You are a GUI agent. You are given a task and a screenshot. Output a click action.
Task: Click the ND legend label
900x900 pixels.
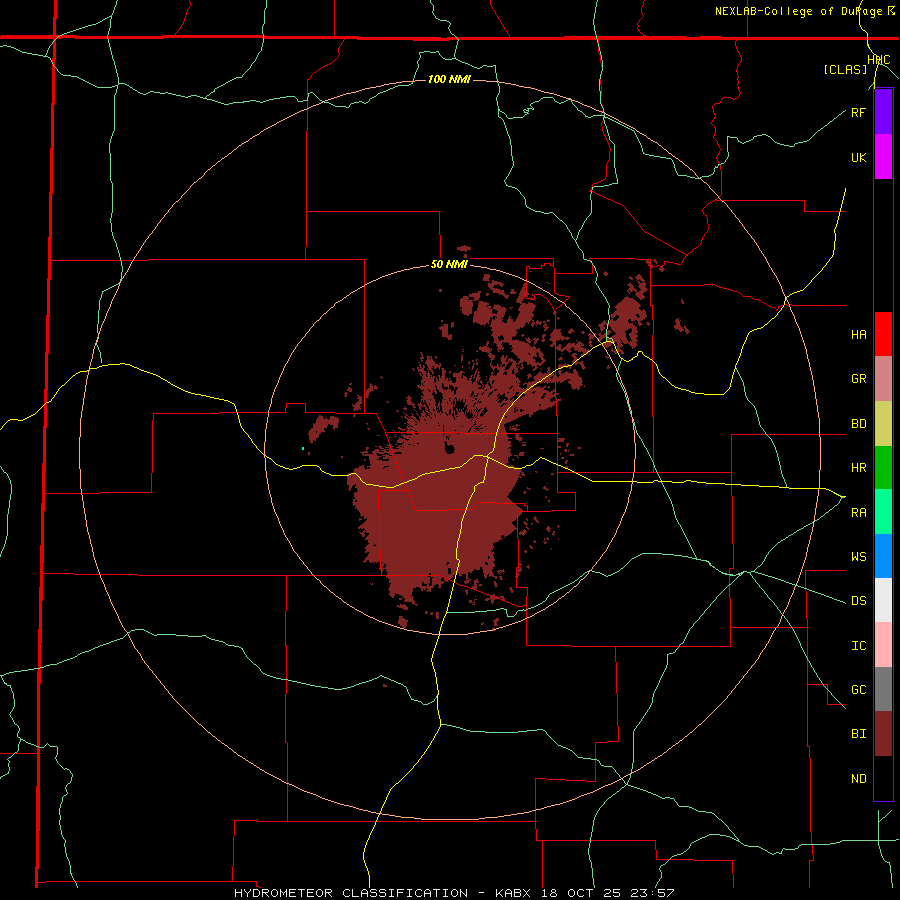coord(858,778)
